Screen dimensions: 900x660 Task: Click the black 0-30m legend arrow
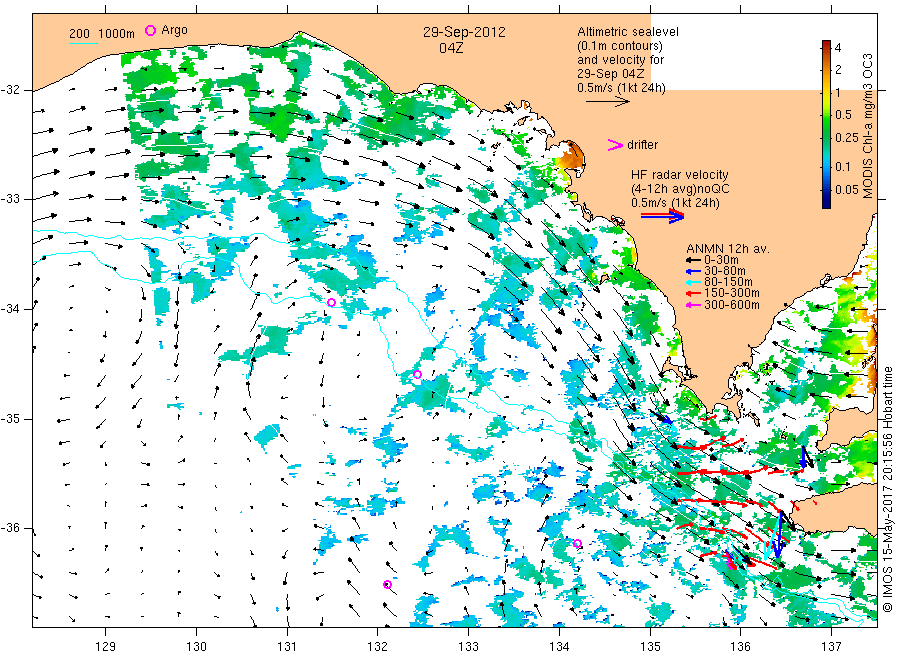693,260
